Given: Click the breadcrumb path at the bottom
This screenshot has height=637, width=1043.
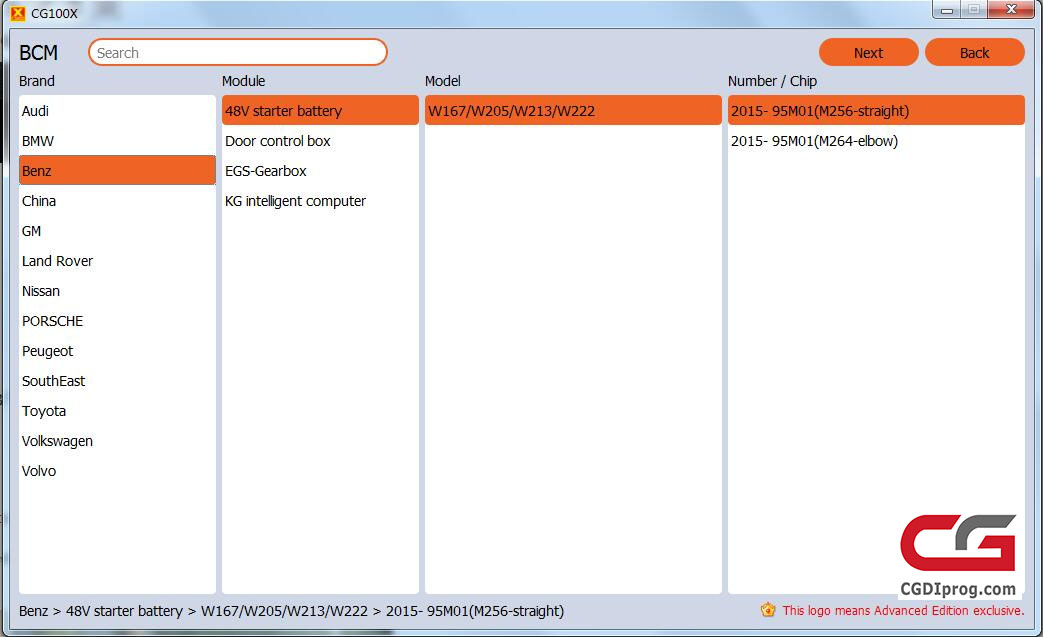Looking at the screenshot, I should click(x=291, y=610).
